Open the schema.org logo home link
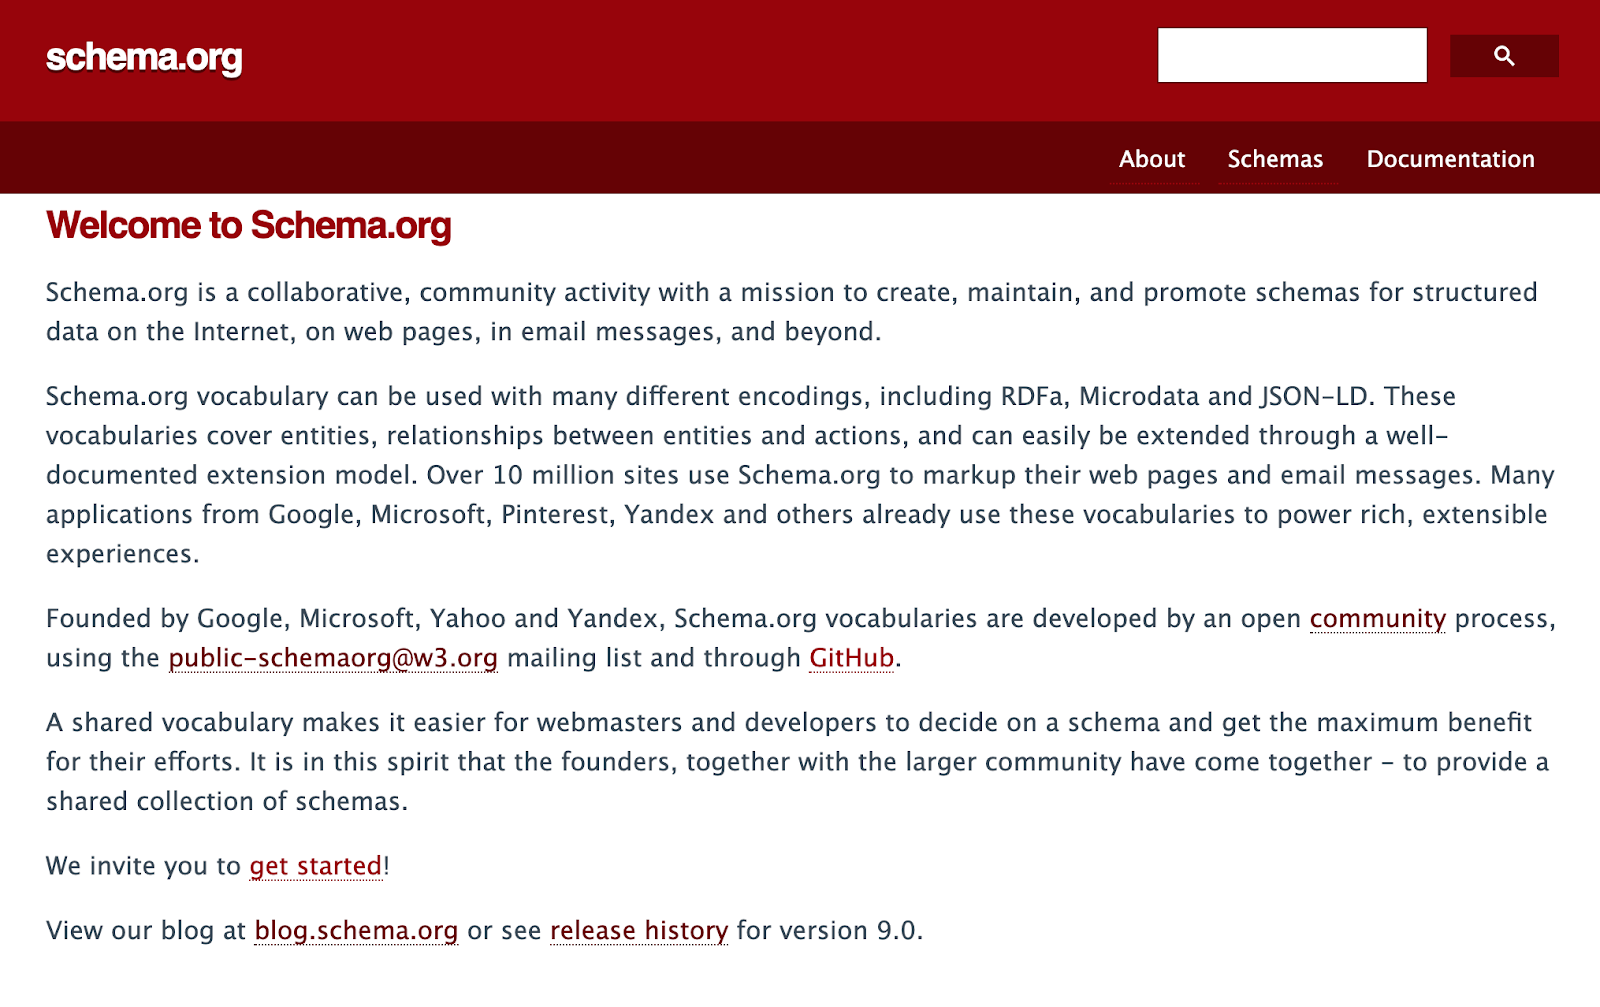This screenshot has height=1007, width=1600. (x=144, y=58)
